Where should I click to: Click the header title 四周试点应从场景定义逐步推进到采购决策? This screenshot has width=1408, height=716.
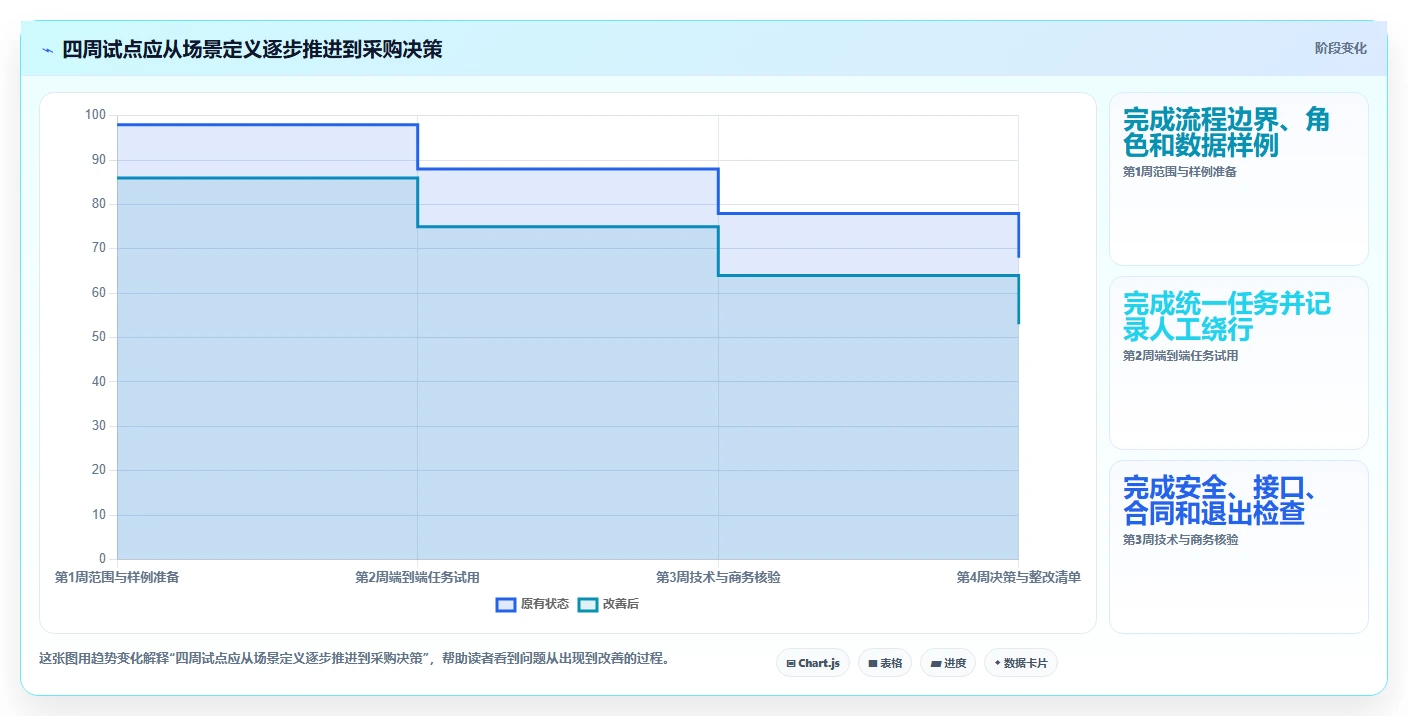[252, 50]
